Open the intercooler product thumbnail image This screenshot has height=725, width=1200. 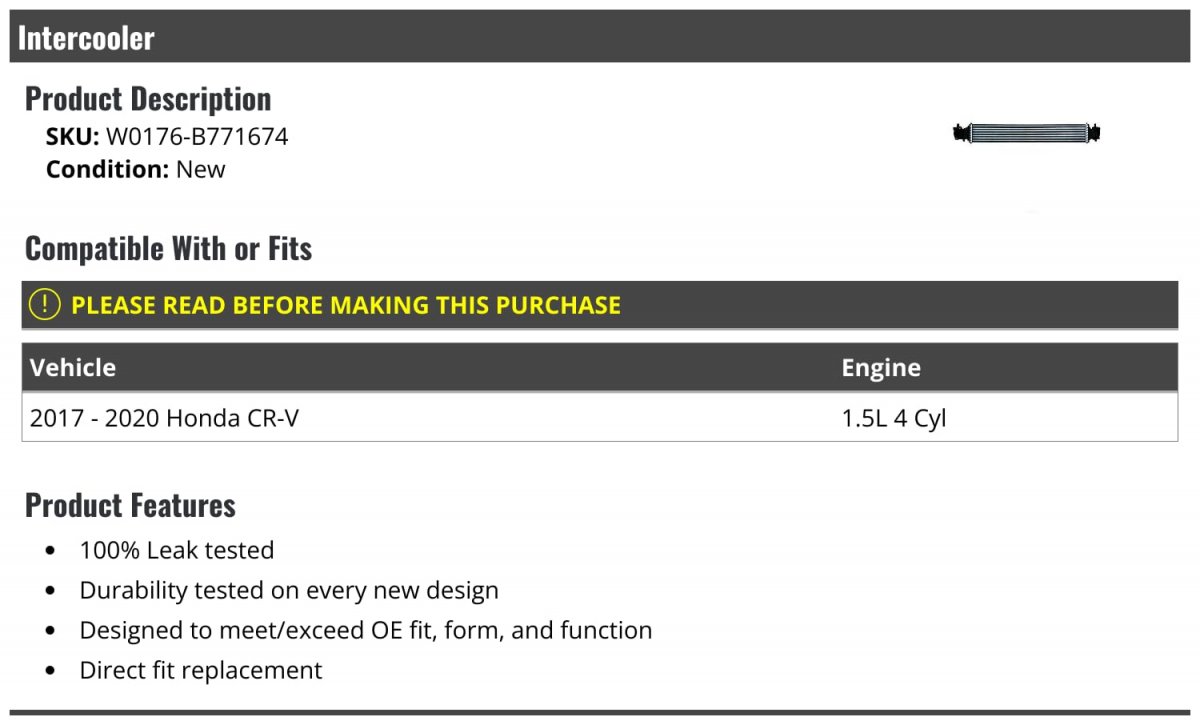(x=1027, y=133)
